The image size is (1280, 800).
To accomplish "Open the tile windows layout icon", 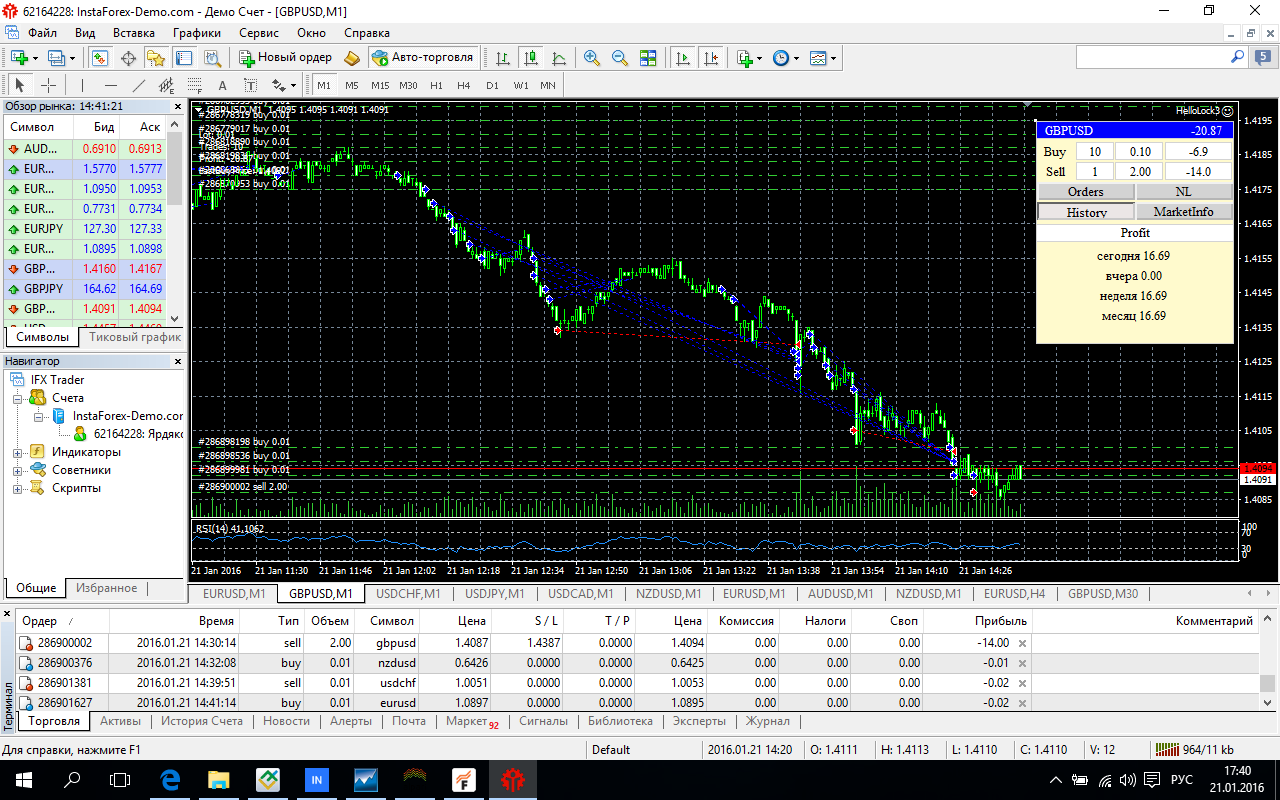I will click(648, 58).
